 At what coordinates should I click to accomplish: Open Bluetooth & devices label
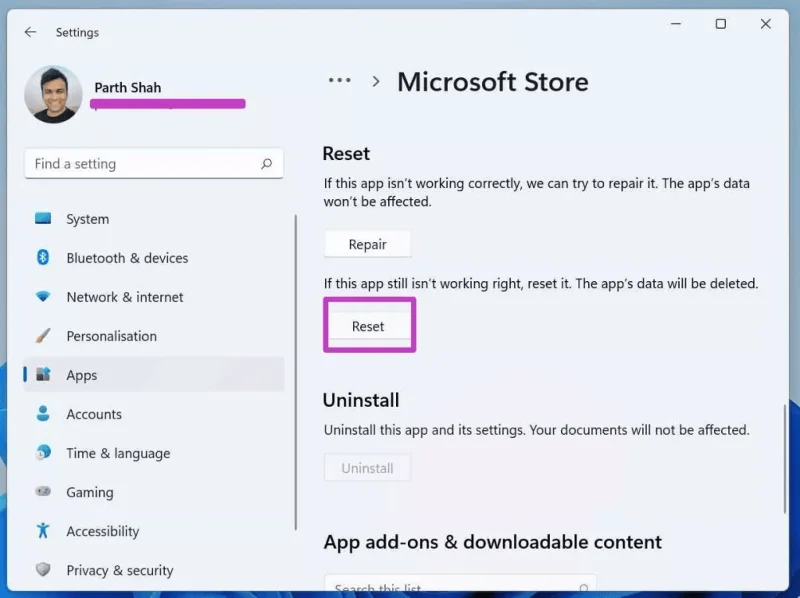[127, 258]
